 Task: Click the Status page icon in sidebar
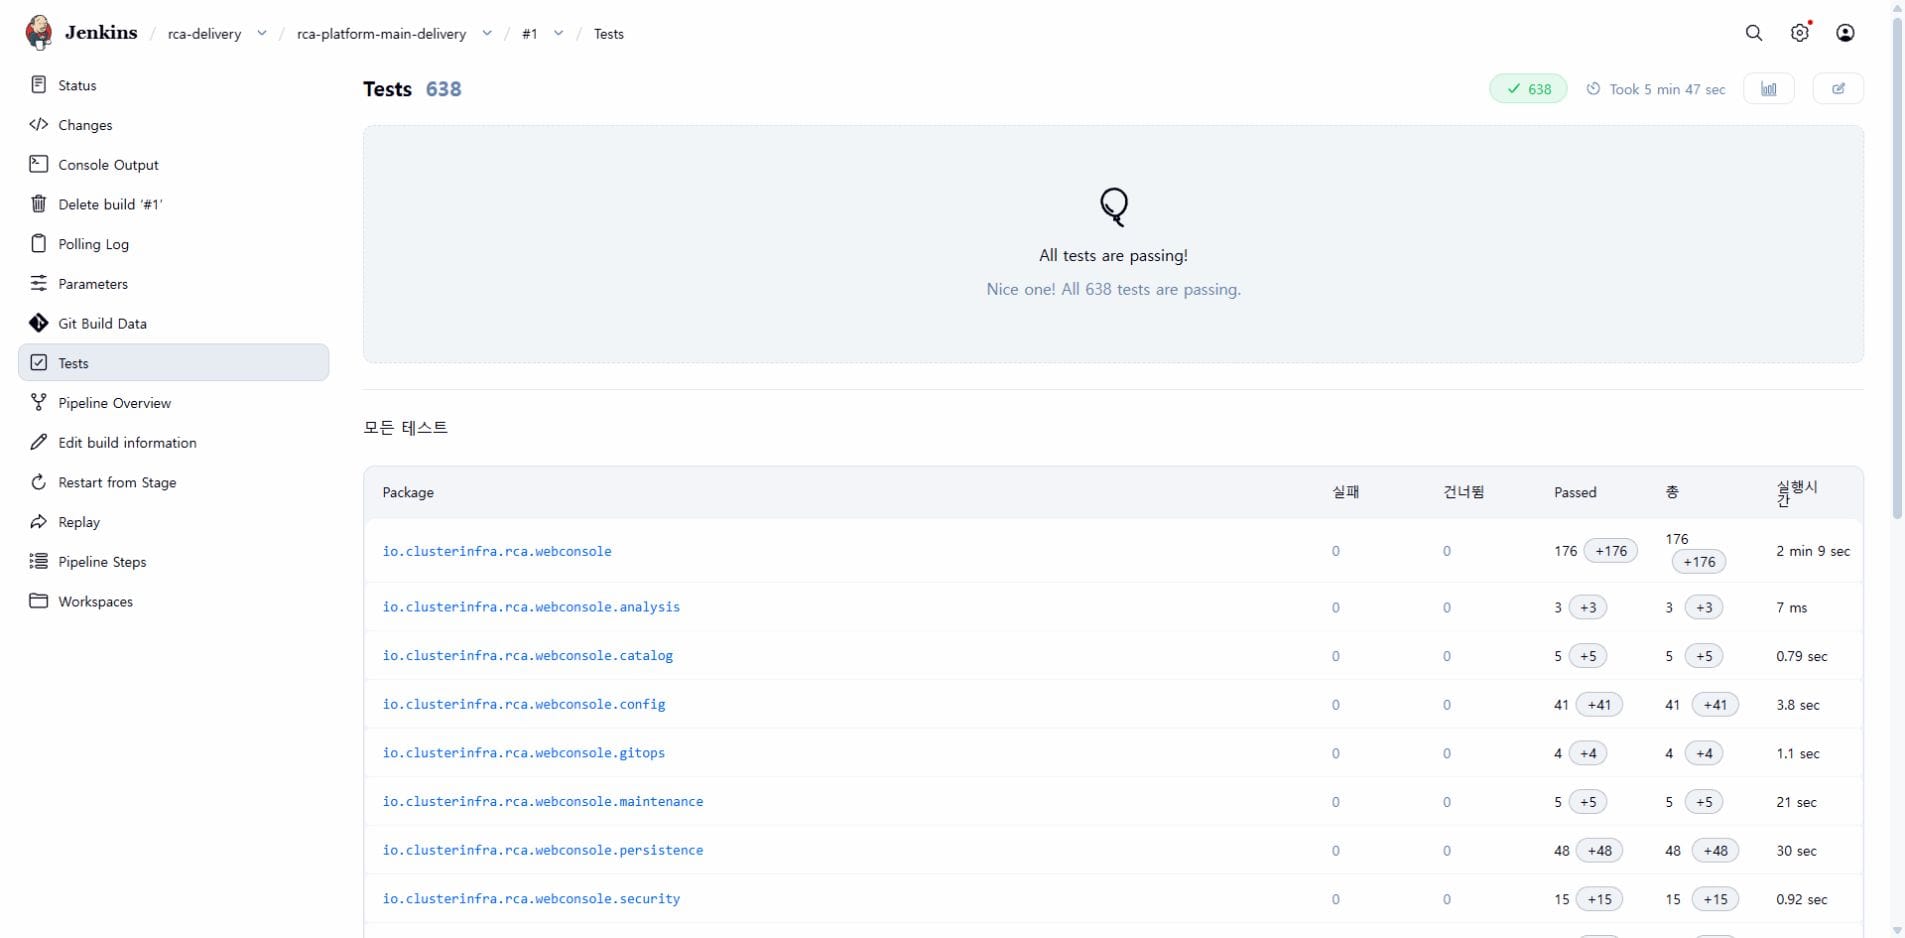[x=39, y=85]
